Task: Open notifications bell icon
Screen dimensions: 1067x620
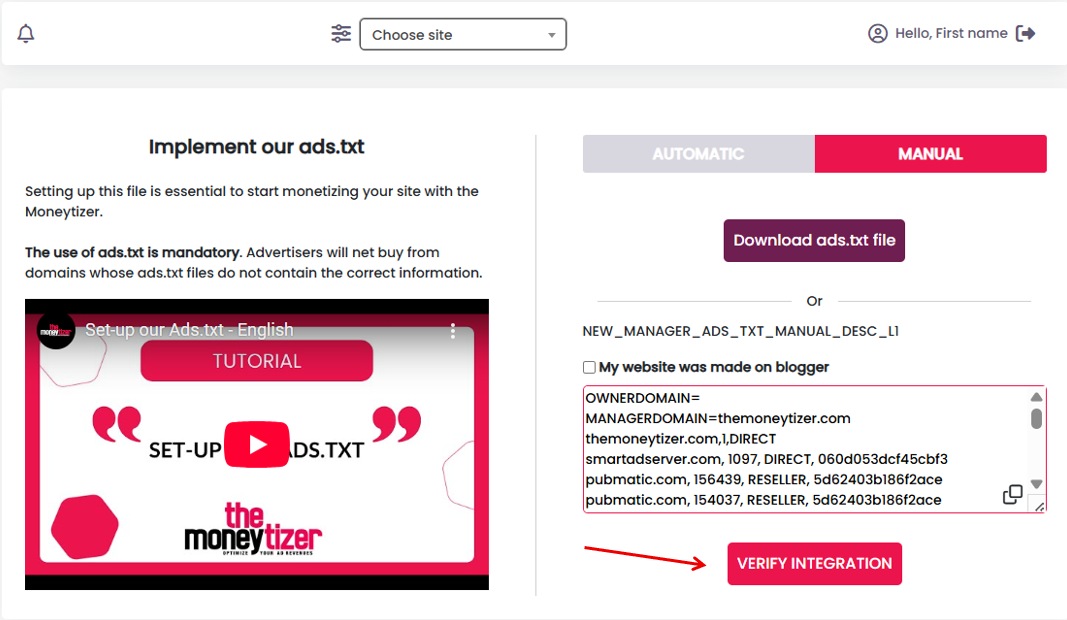Action: point(26,33)
